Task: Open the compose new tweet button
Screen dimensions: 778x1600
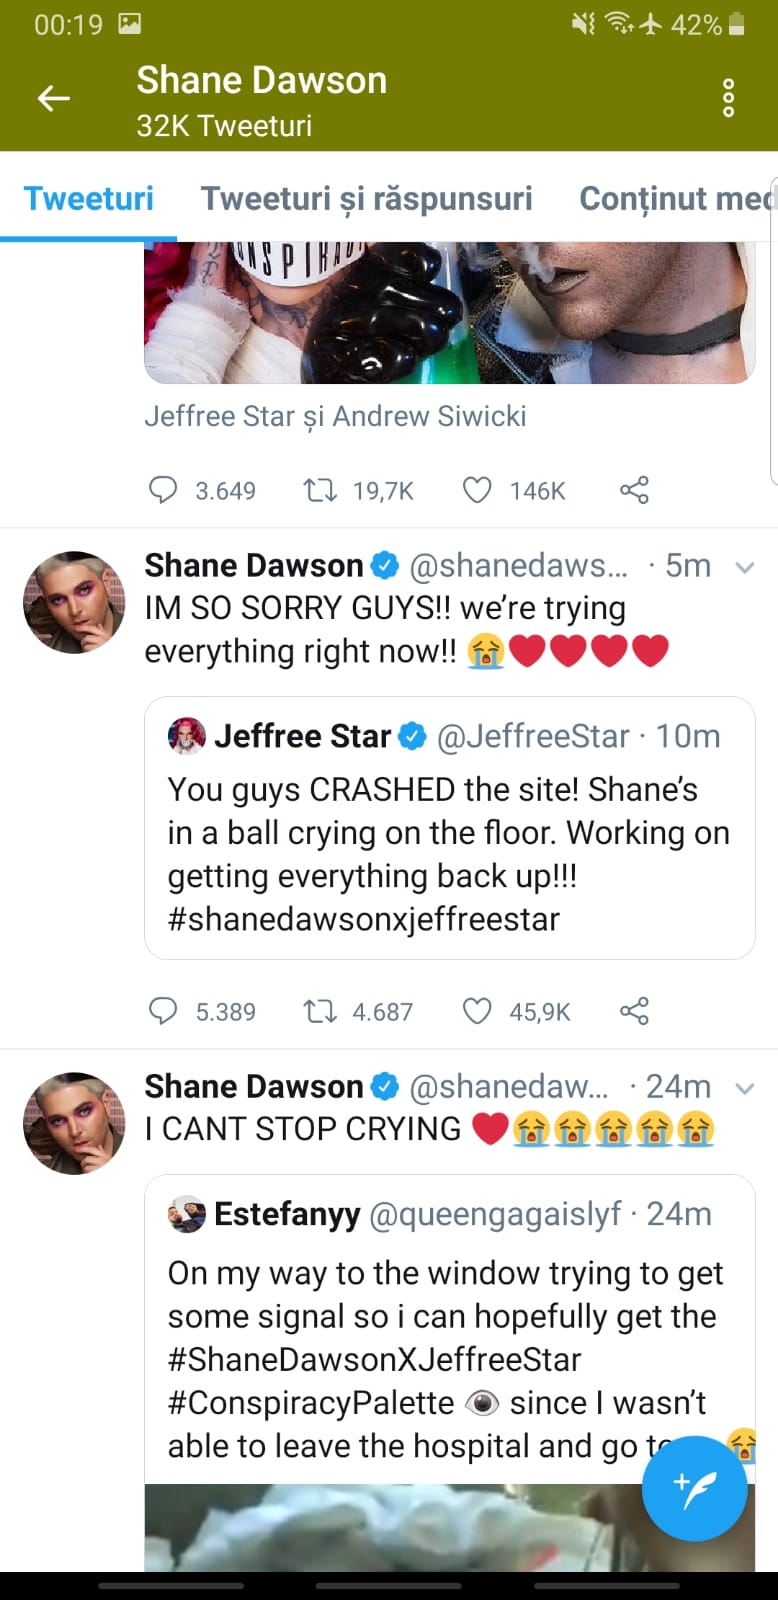Action: [695, 1489]
